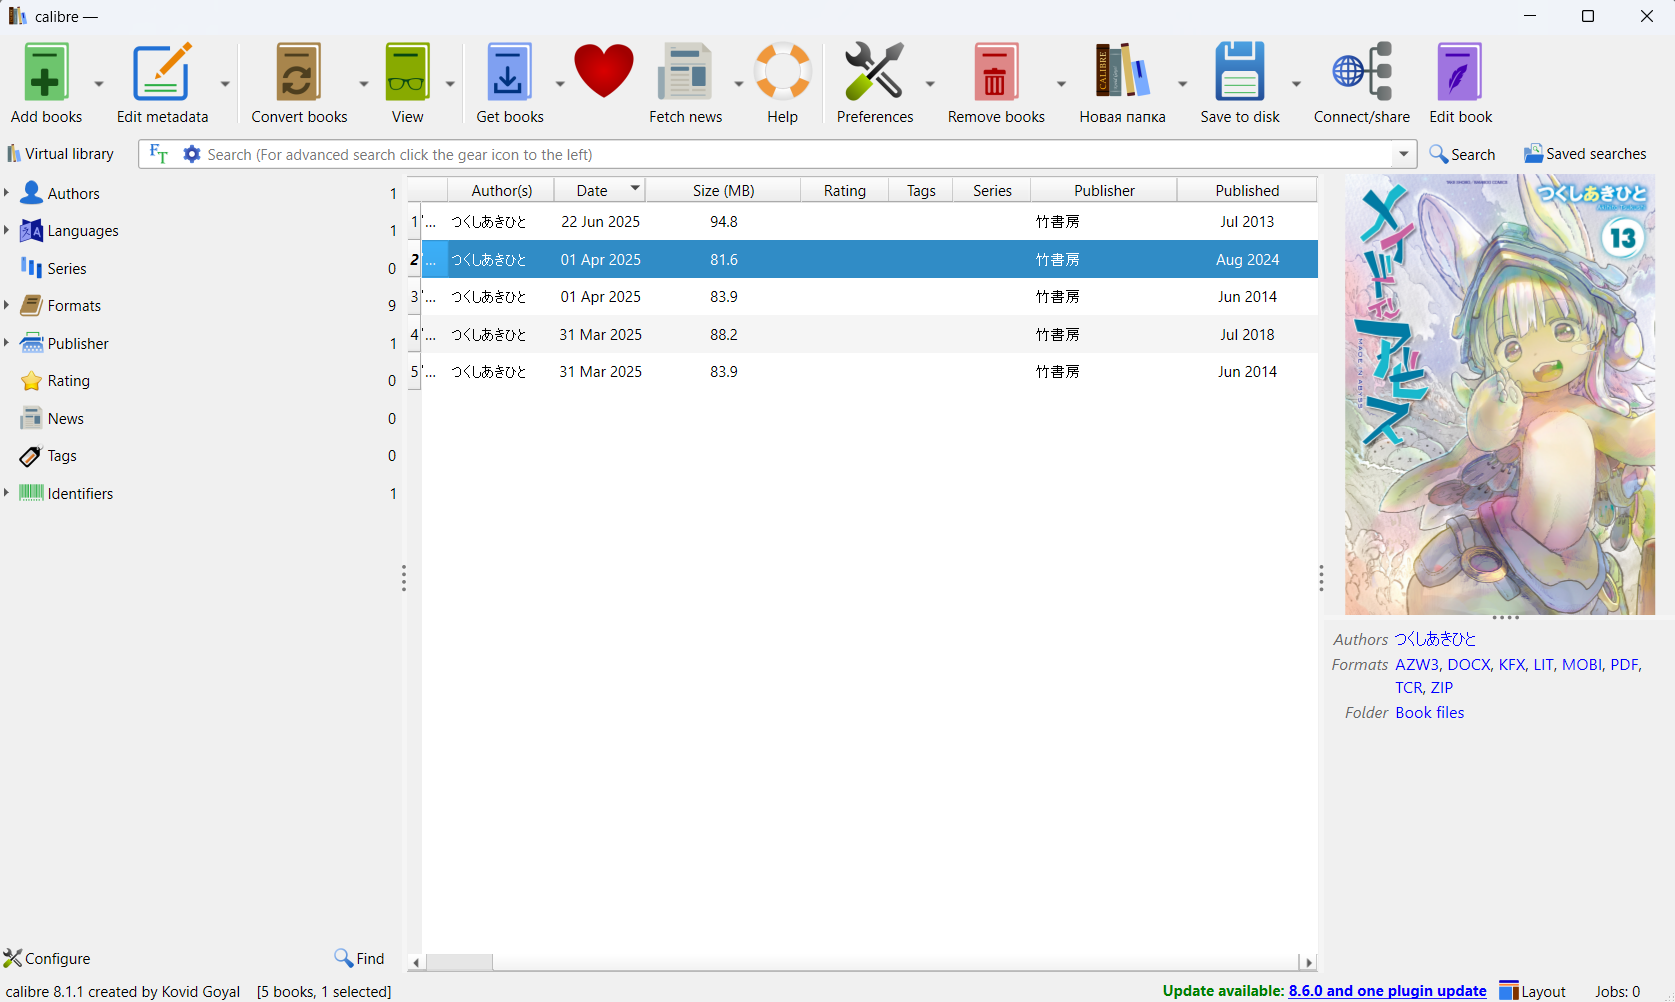The image size is (1675, 1002).
Task: Click the book cover thumbnail
Action: pos(1499,394)
